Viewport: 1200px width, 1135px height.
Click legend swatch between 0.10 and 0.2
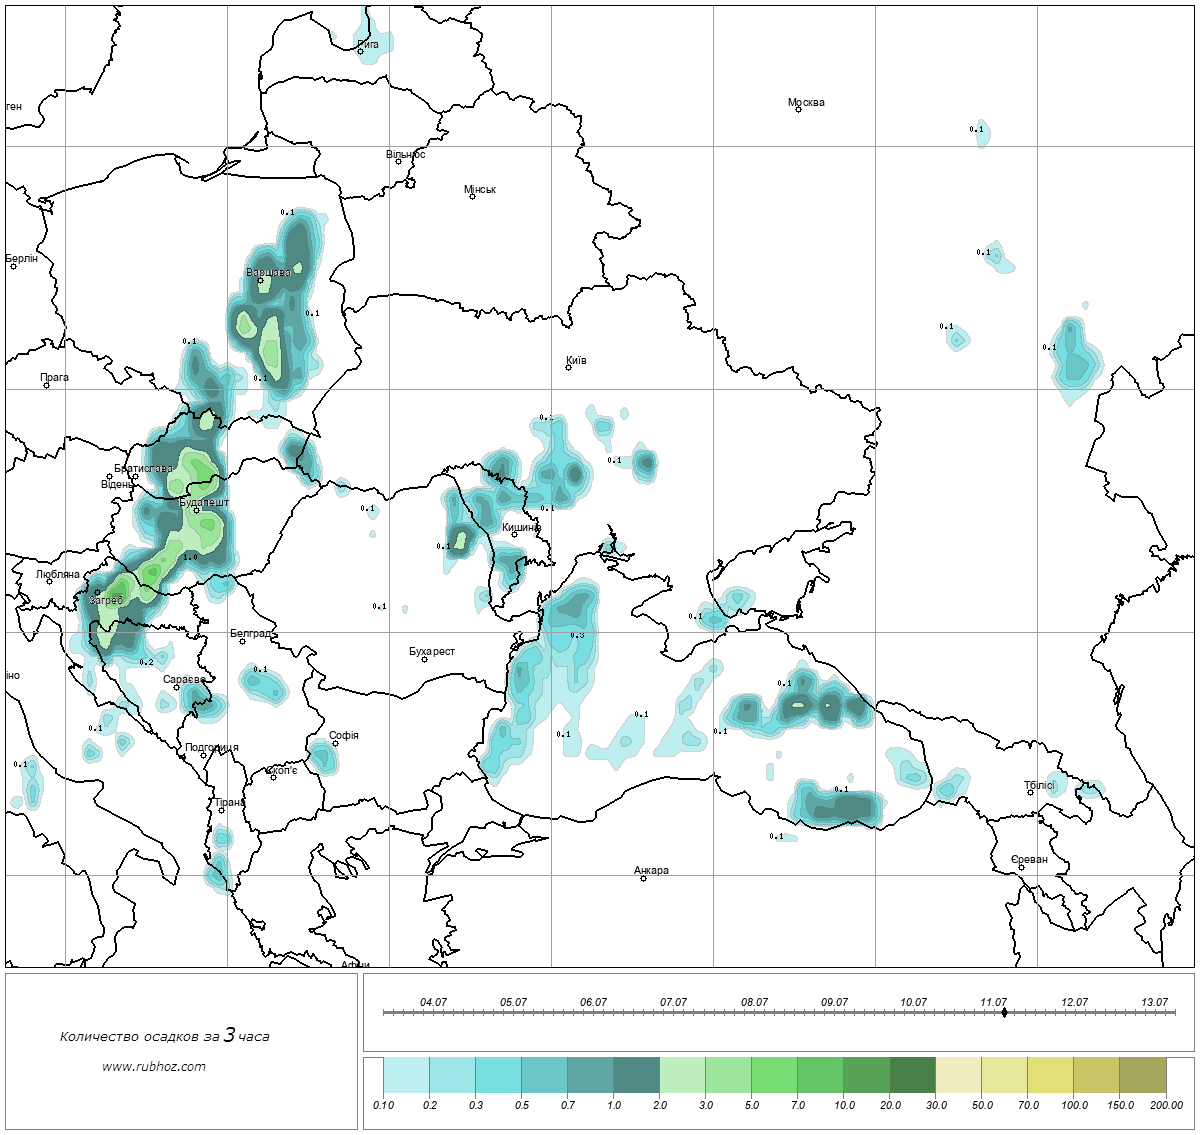point(406,1077)
